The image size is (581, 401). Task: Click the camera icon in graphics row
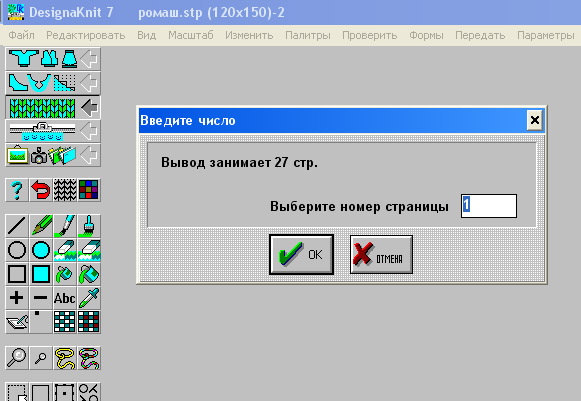tap(39, 155)
